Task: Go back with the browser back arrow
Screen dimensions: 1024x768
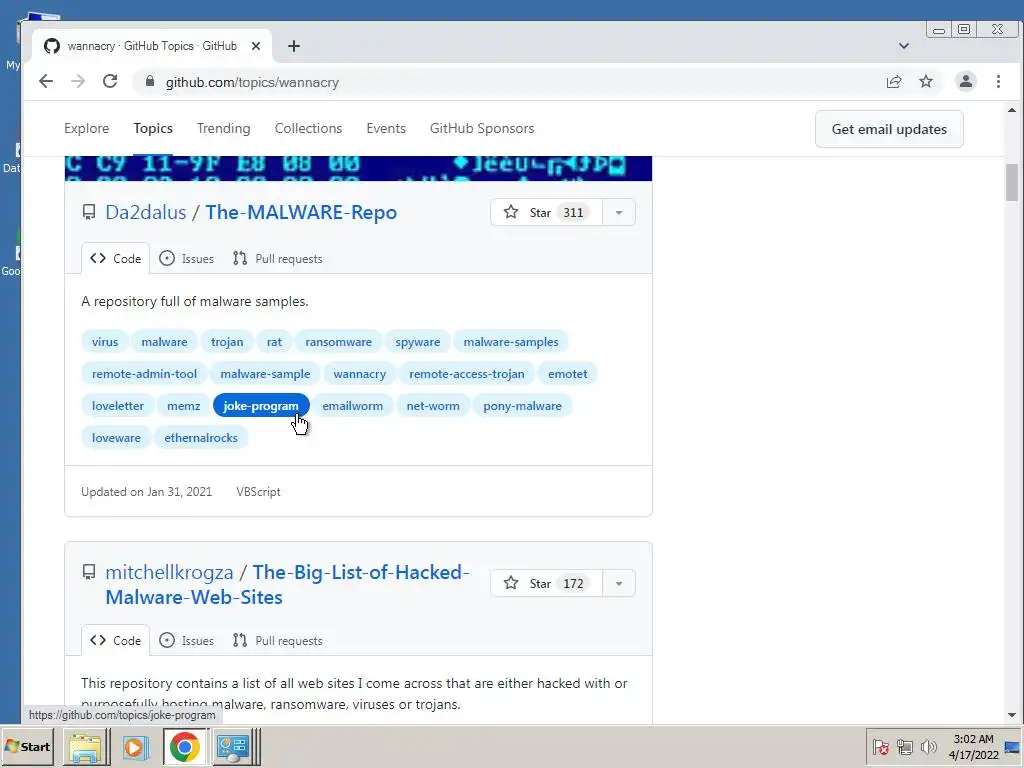Action: point(46,82)
